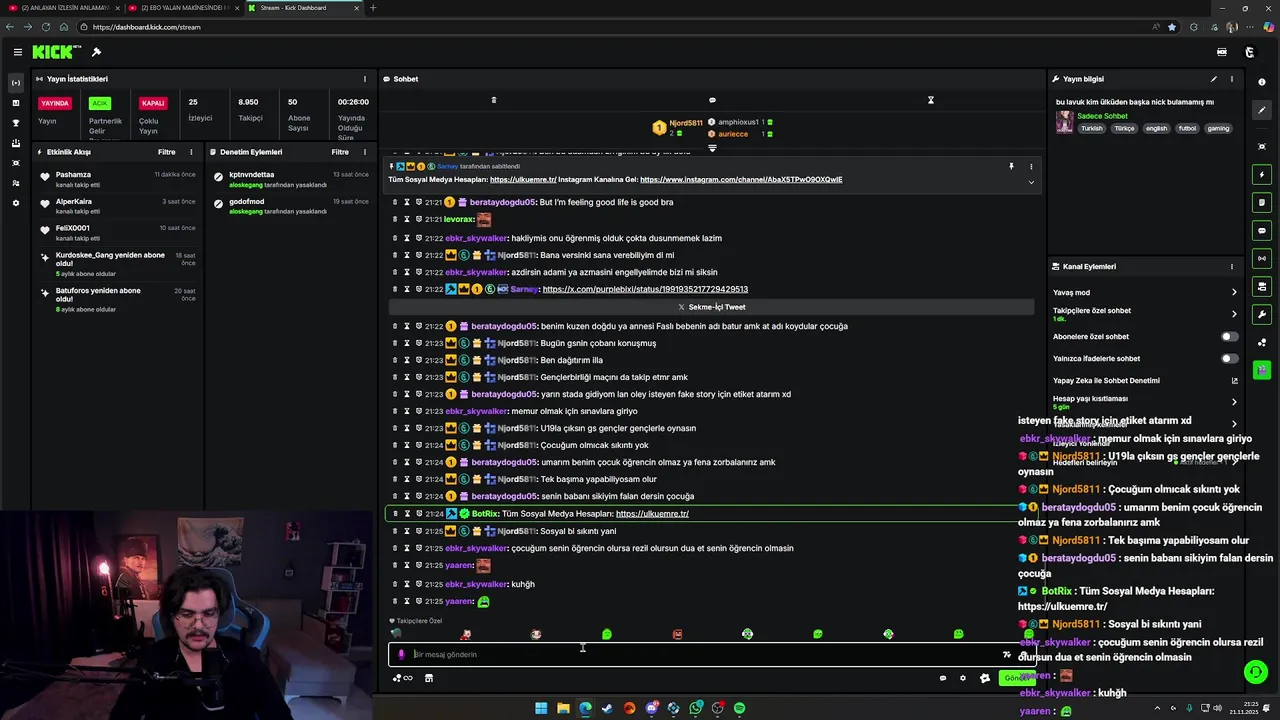Toggle the chat widget icon on the right toolbar

click(x=1262, y=231)
